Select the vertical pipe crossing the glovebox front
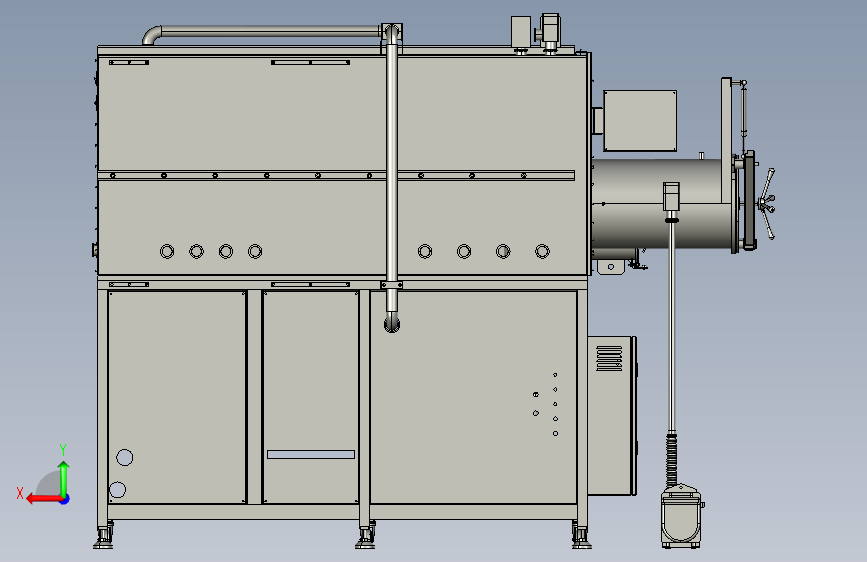Viewport: 867px width, 562px height. tap(391, 177)
